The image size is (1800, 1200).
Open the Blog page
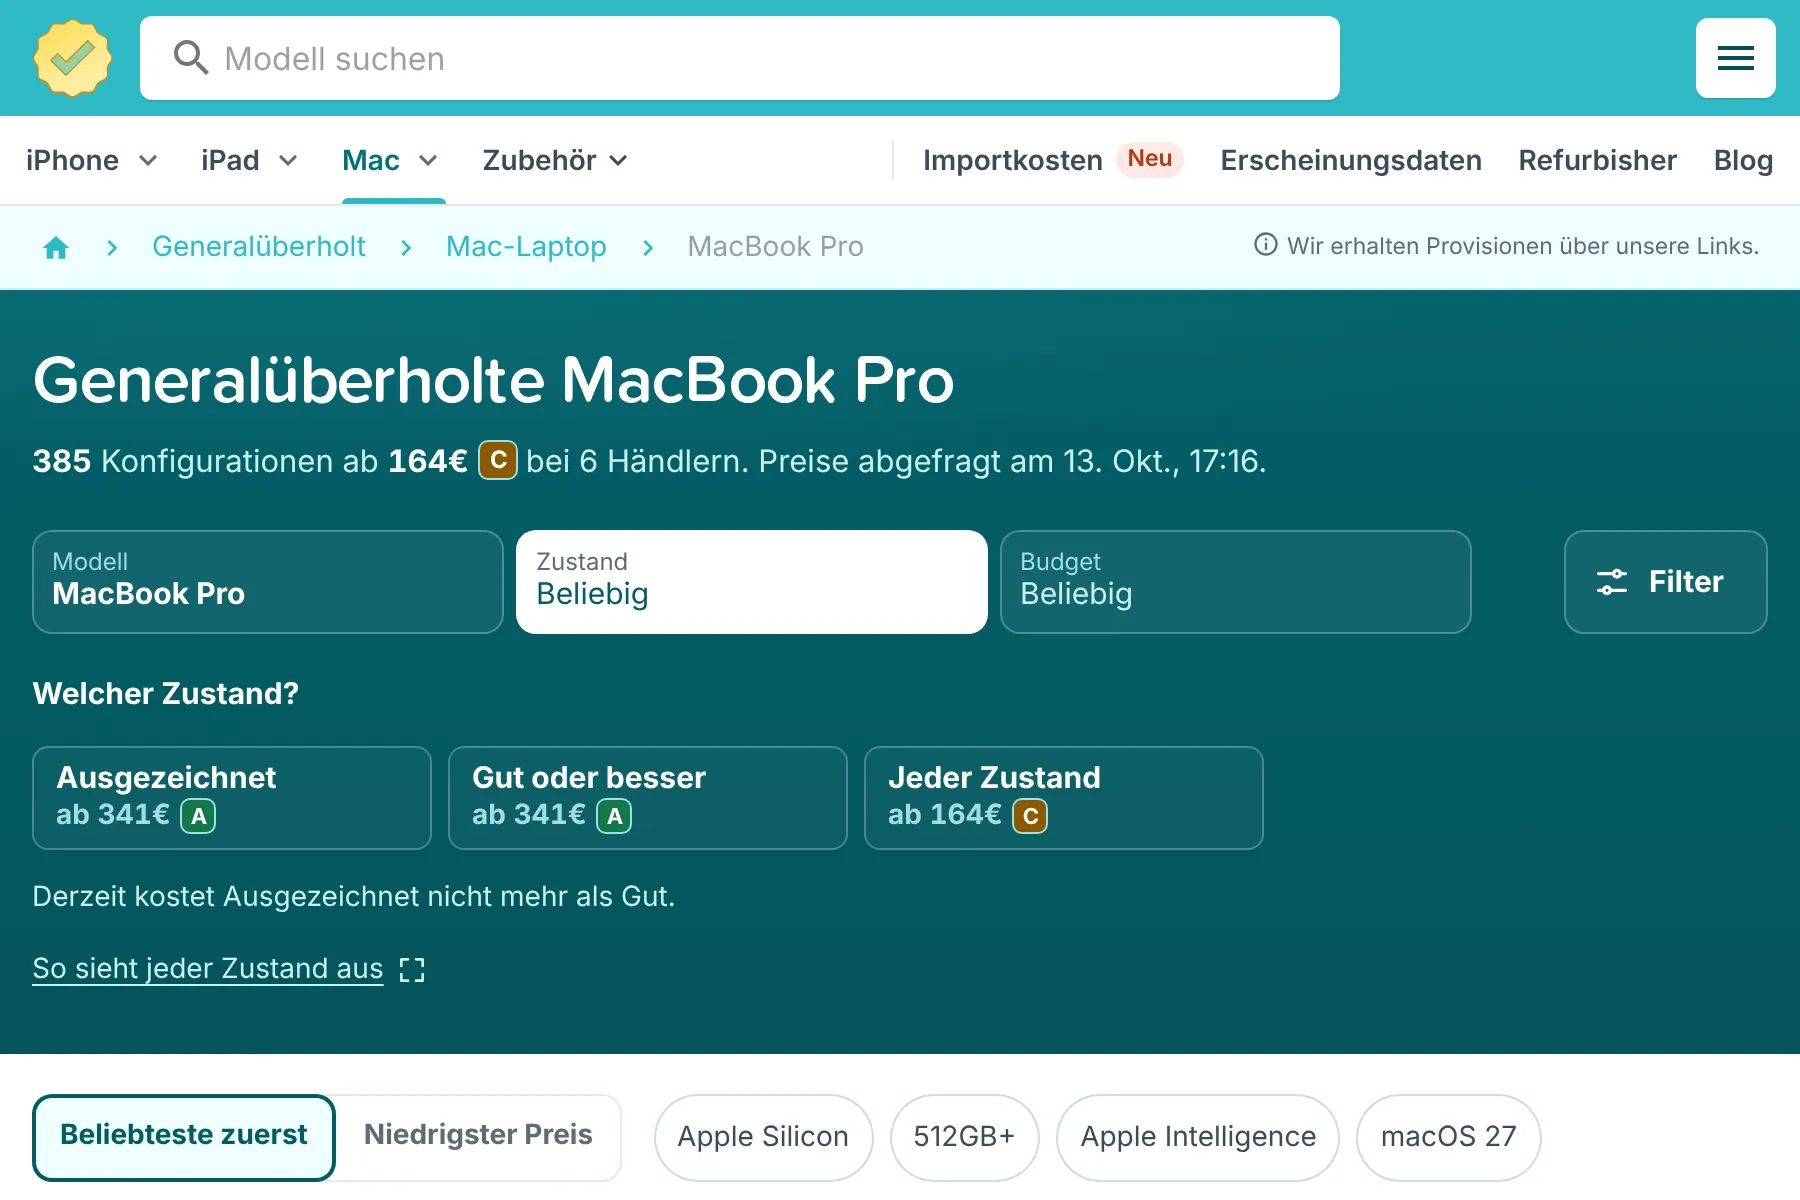(1743, 160)
